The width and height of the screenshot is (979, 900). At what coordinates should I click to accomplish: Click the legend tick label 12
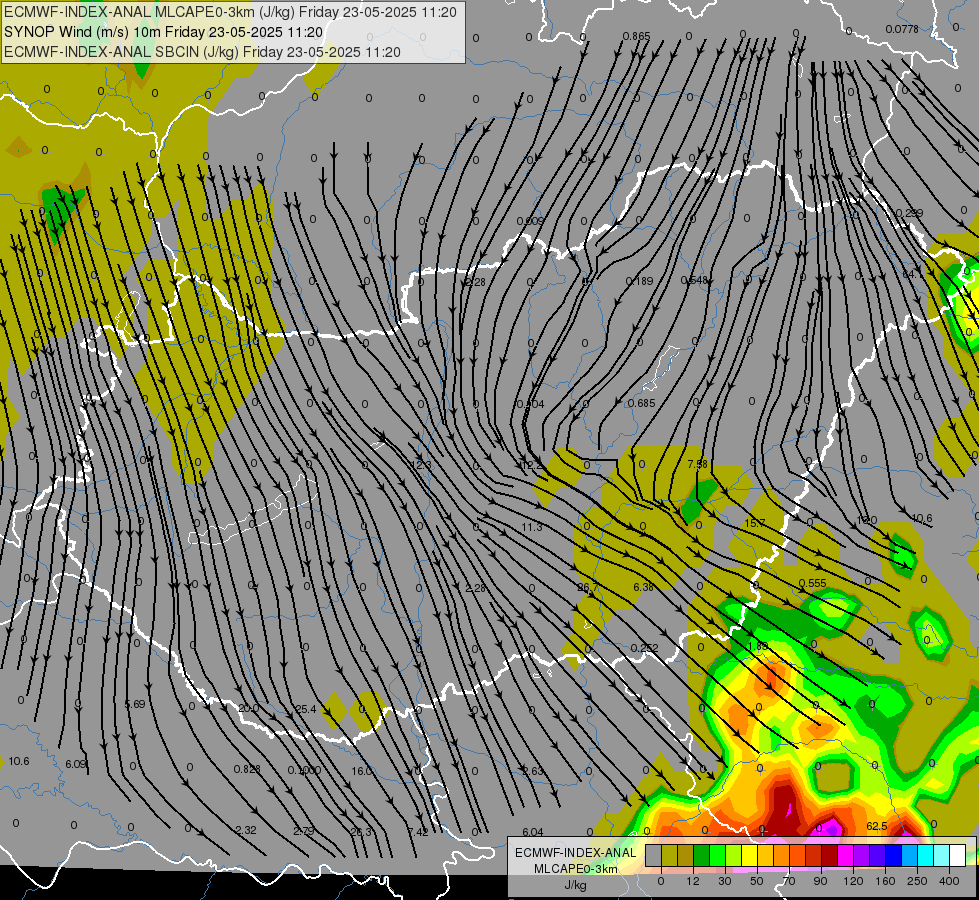pos(693,881)
